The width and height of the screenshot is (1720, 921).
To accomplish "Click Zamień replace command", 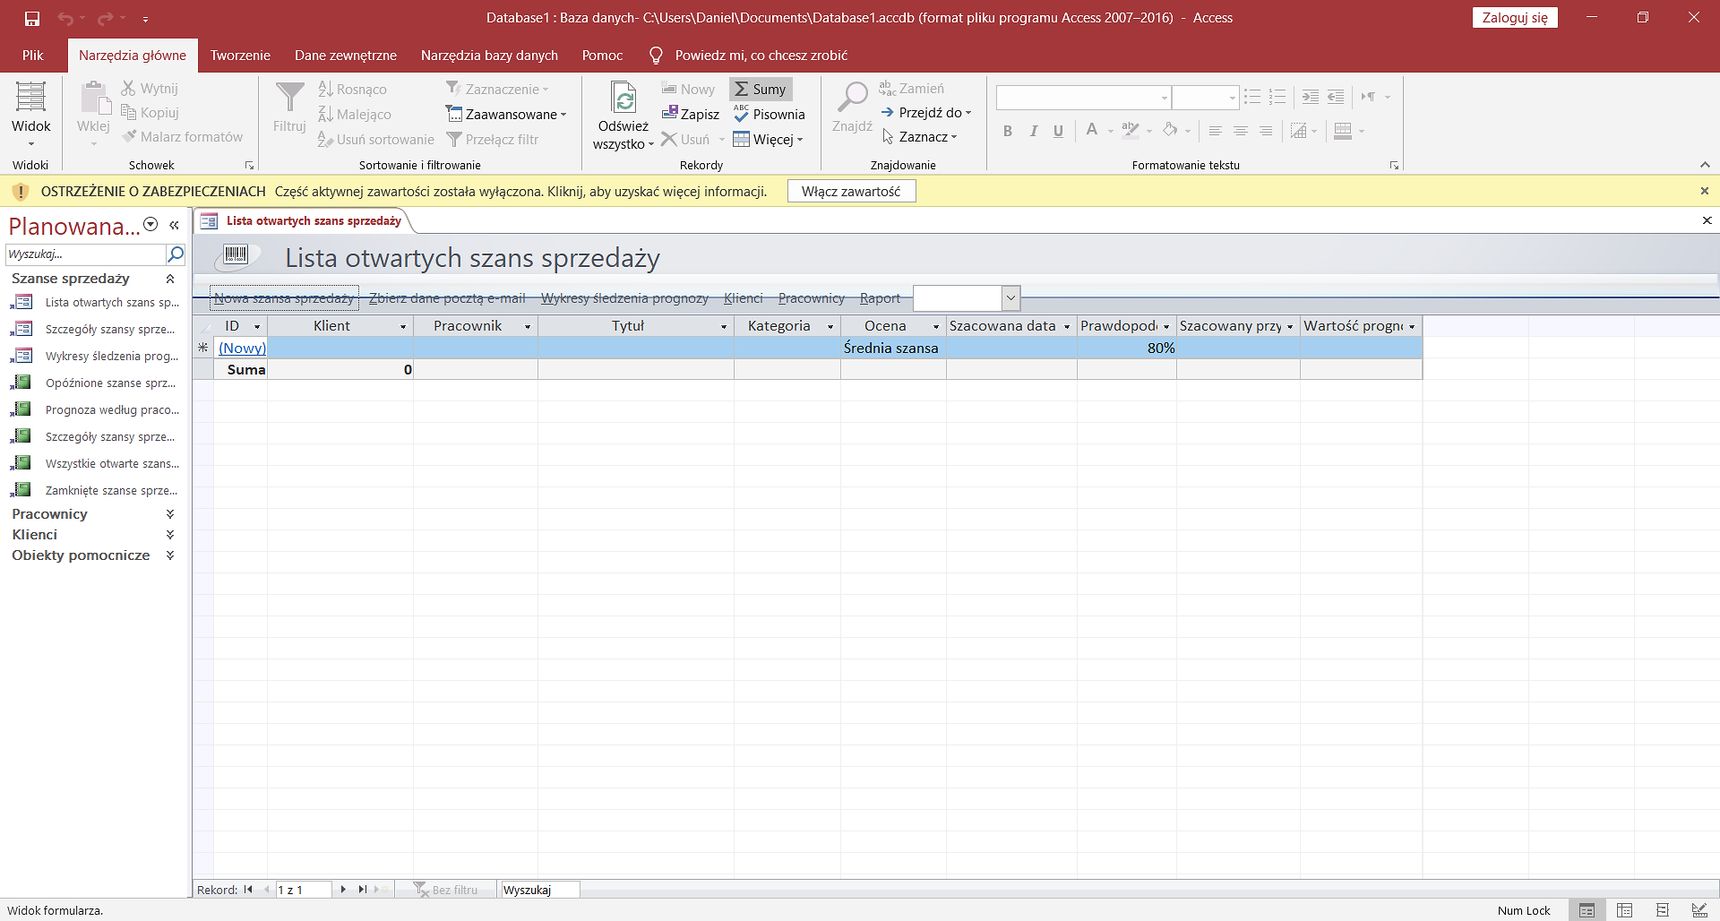I will point(911,88).
